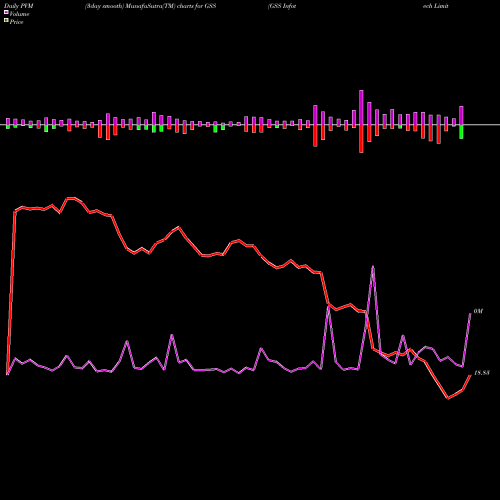Screen dimensions: 500x500
Task: Click the '18.83' price value label
Action: tap(481, 373)
